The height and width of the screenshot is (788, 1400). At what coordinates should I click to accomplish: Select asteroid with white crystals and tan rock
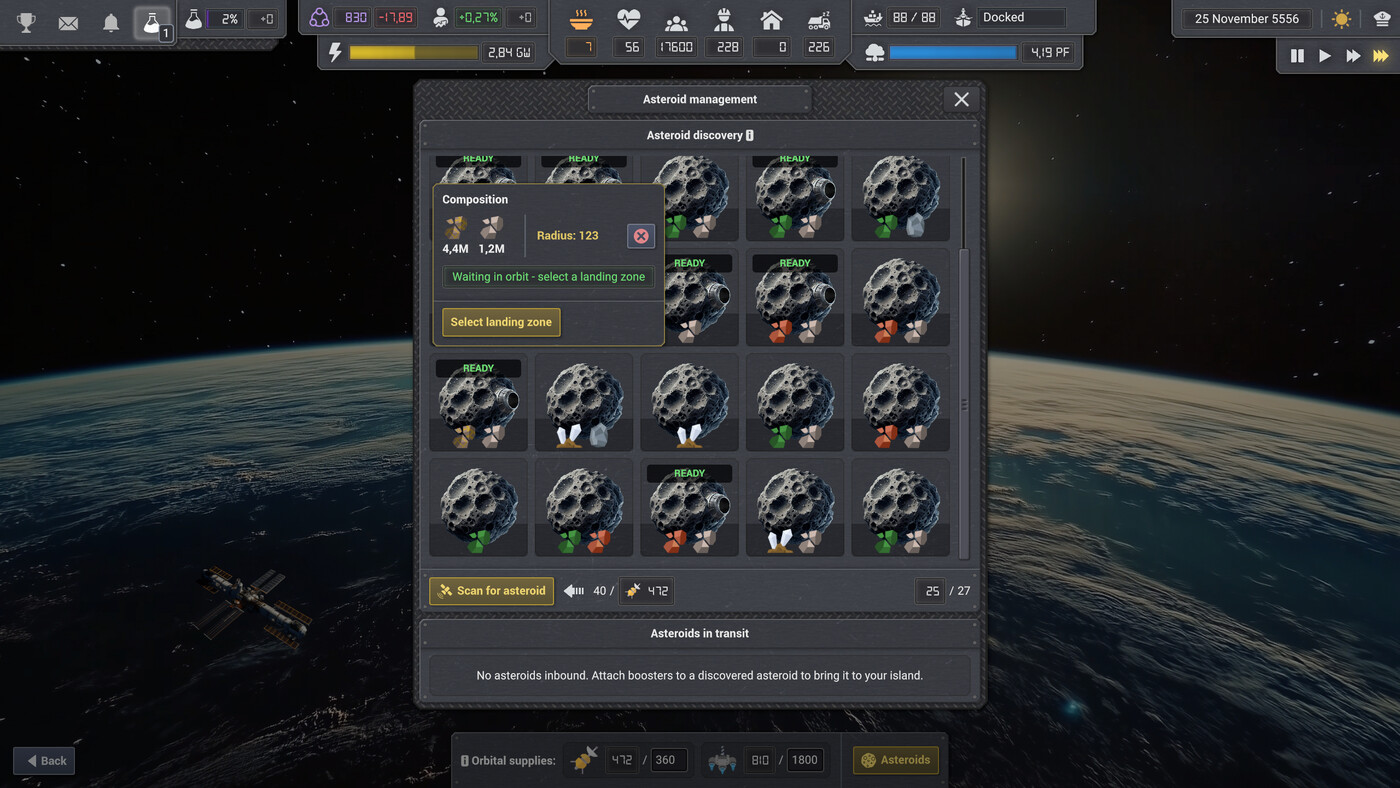pyautogui.click(x=795, y=507)
